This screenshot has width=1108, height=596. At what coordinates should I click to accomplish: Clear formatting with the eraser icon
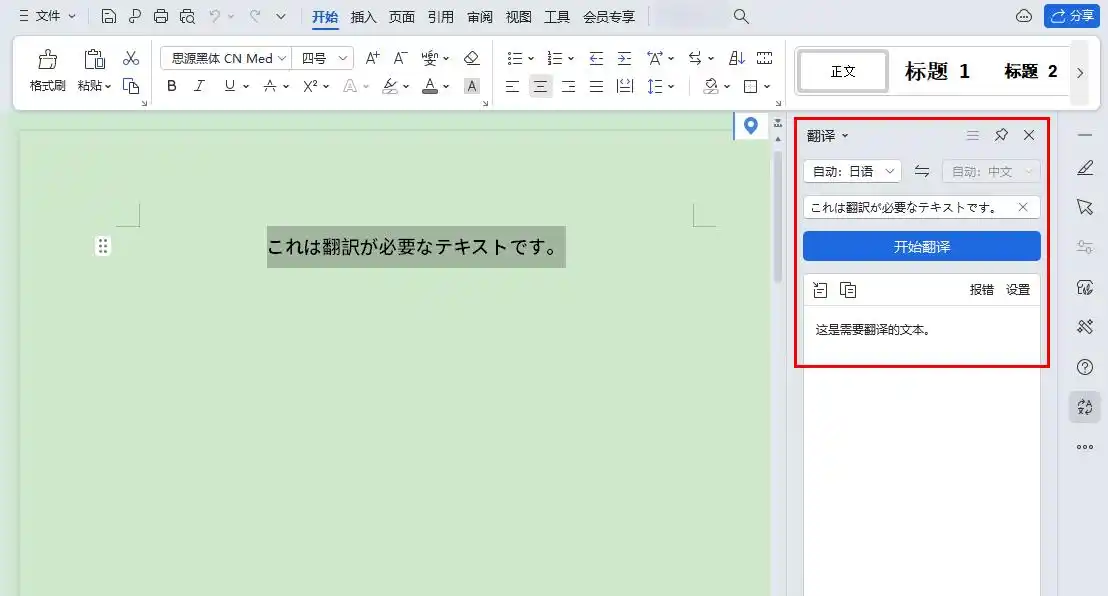(471, 58)
